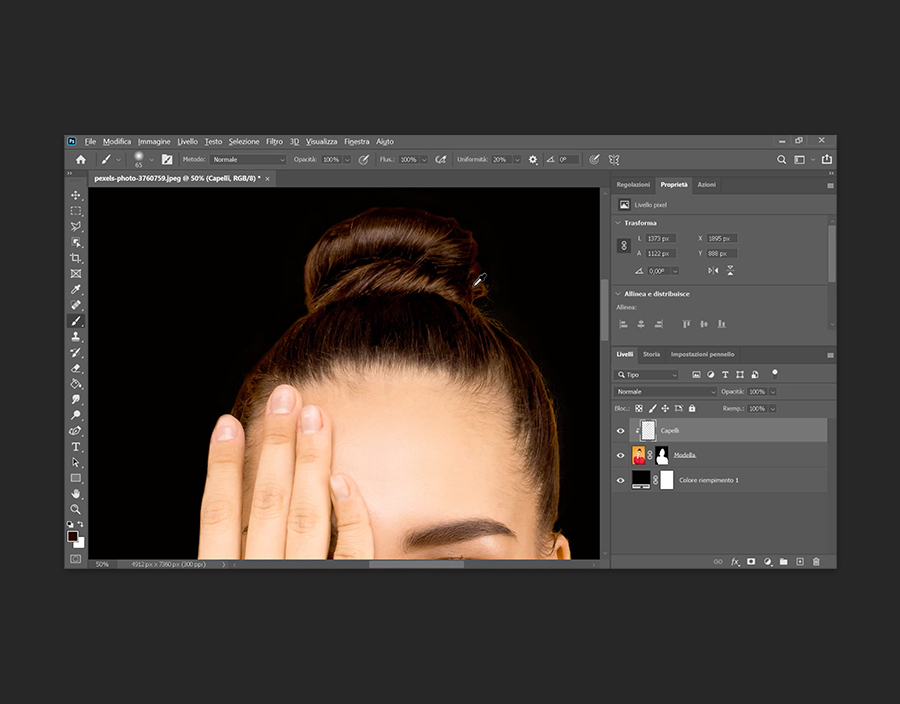Open the Filtro menu
The height and width of the screenshot is (704, 900).
pos(274,142)
